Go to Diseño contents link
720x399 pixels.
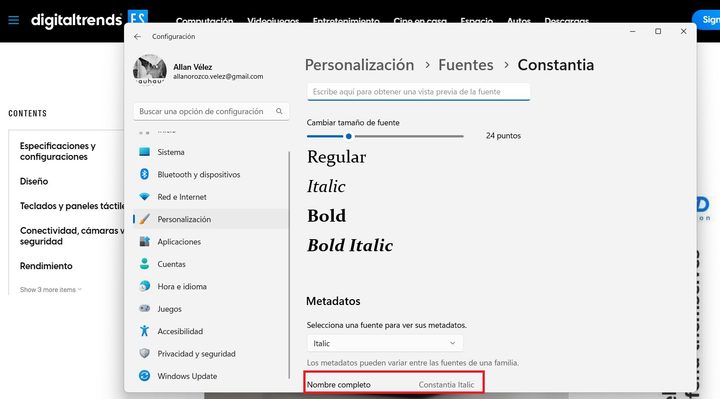click(34, 181)
